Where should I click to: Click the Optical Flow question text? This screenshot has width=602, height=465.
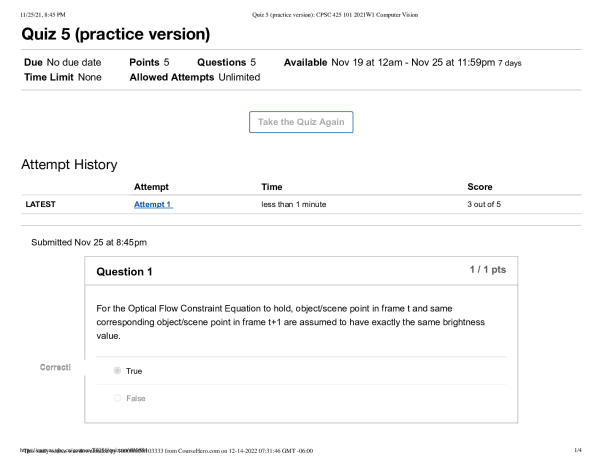tap(301, 322)
